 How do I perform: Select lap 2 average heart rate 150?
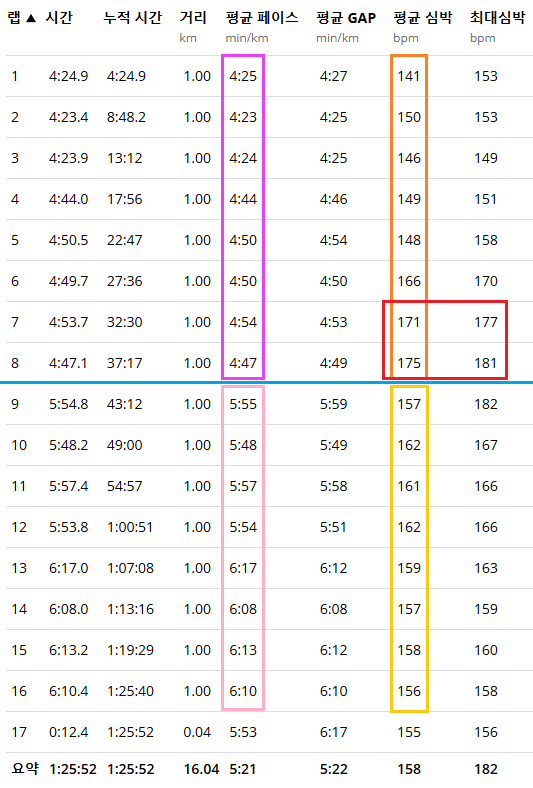pyautogui.click(x=409, y=117)
